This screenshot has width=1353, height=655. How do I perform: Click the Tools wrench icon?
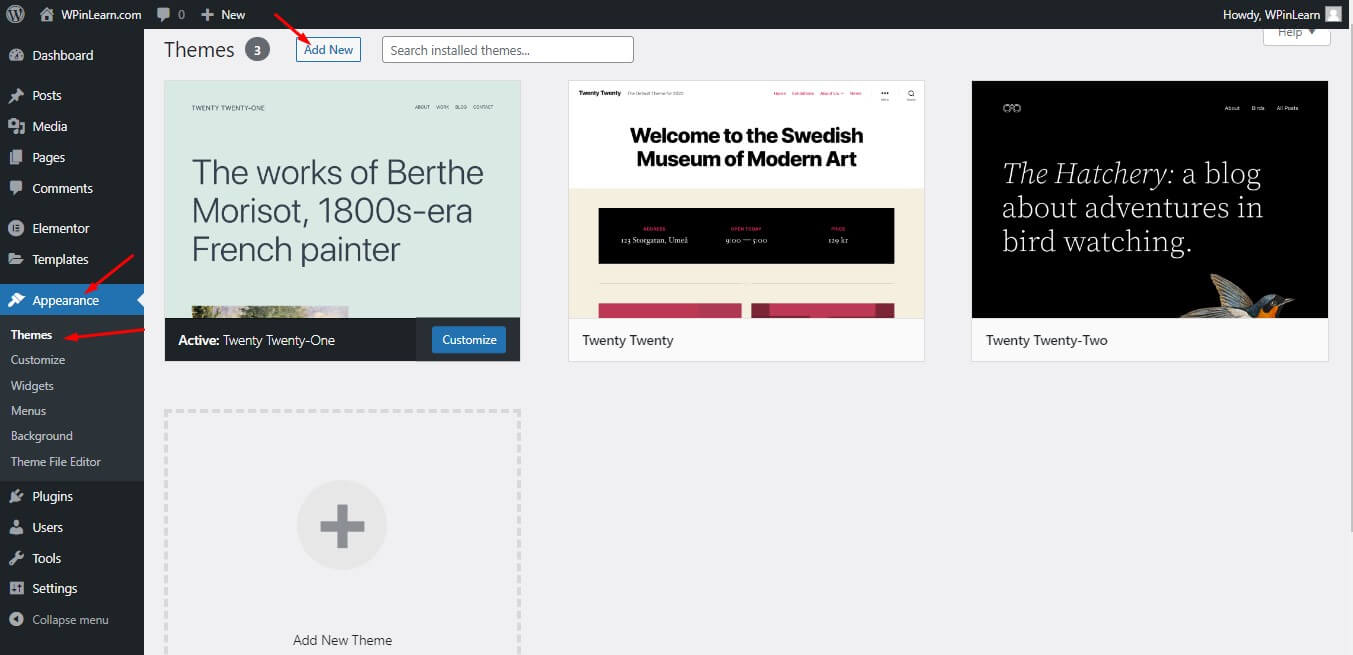click(16, 558)
